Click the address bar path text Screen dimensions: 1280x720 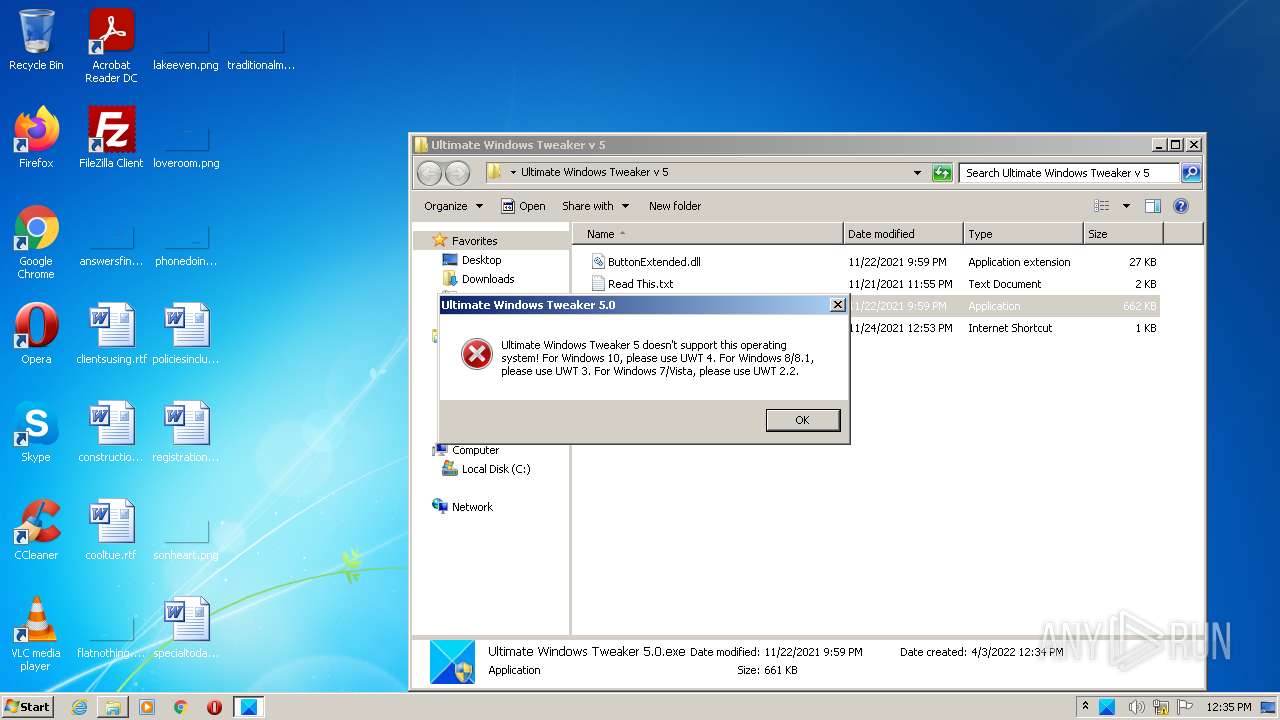594,173
